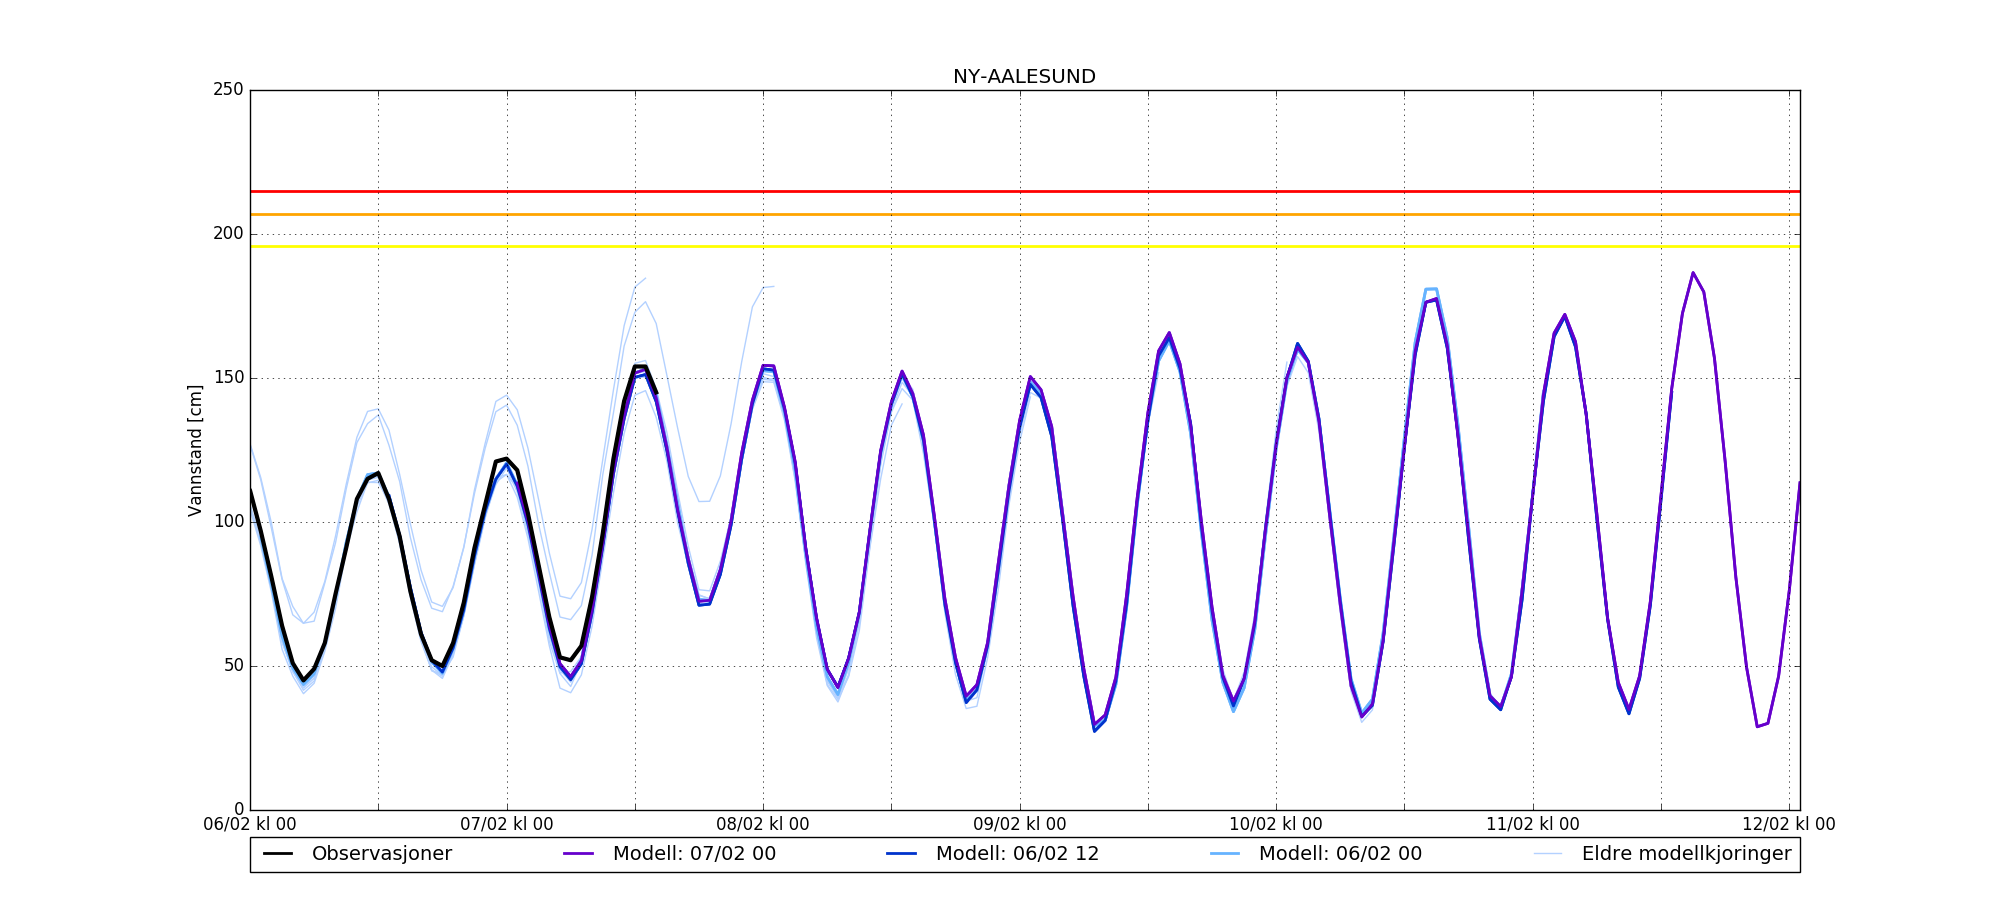Select the black Observasjoner legend line sample
Image resolution: width=2000 pixels, height=900 pixels.
coord(278,854)
